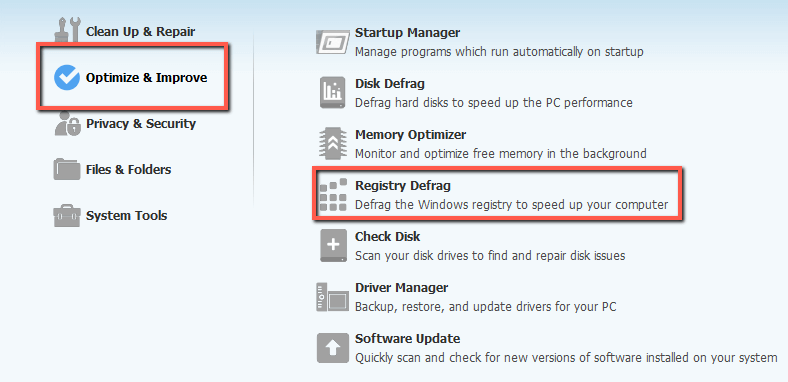Open the Software Update description text
788x382 pixels.
(x=566, y=358)
